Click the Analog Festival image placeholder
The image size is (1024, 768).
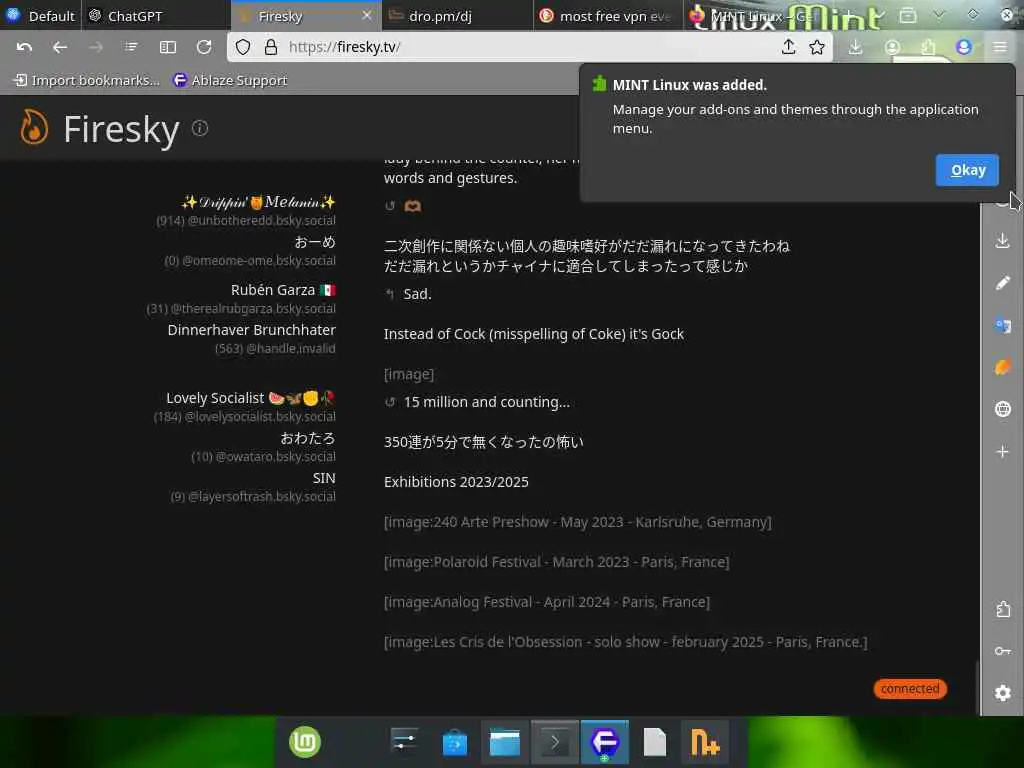coord(547,602)
